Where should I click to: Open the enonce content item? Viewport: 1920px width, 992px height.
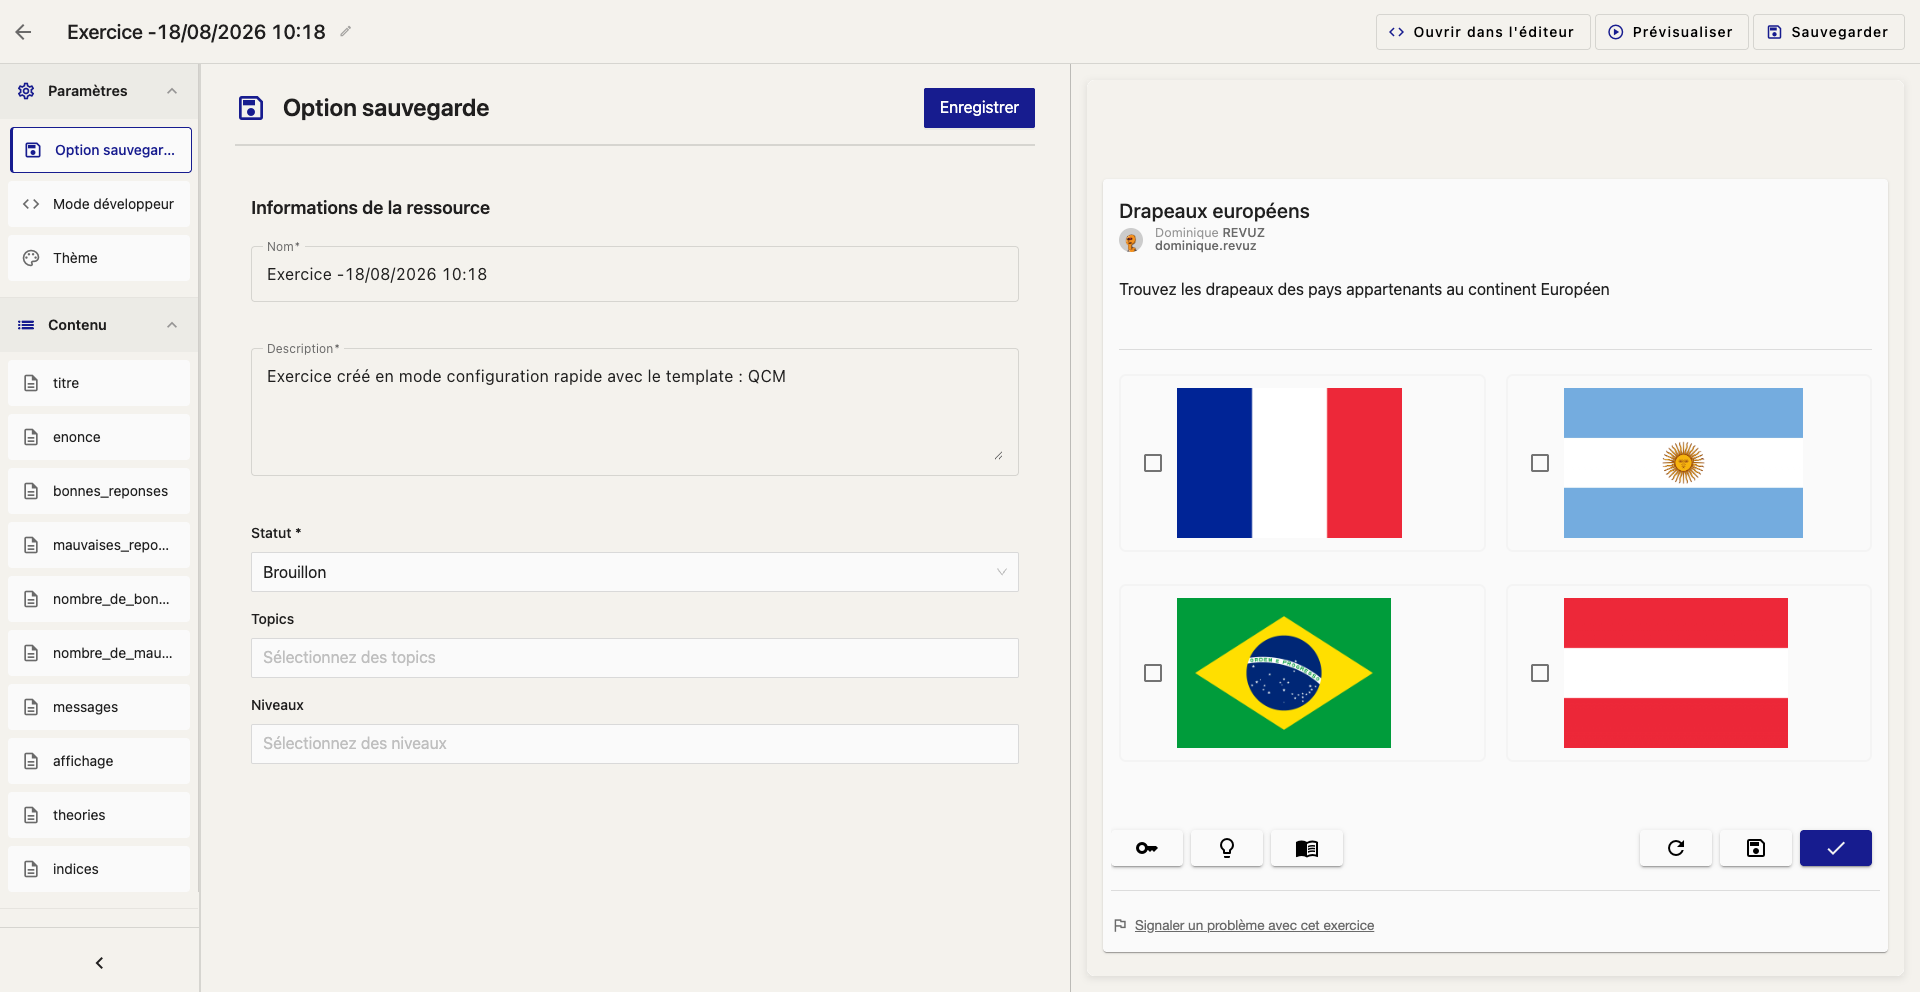pyautogui.click(x=99, y=437)
